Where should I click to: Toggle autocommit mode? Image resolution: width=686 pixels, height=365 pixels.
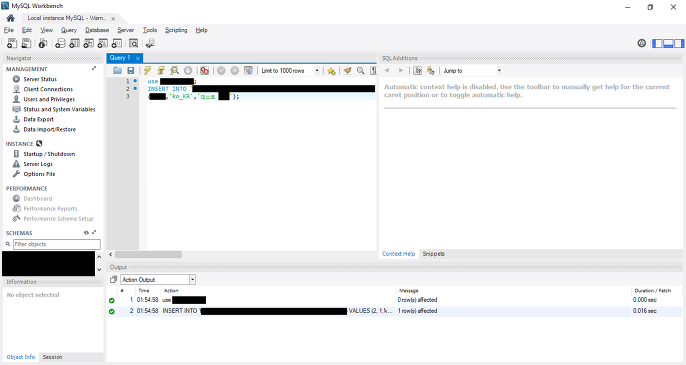coord(248,70)
